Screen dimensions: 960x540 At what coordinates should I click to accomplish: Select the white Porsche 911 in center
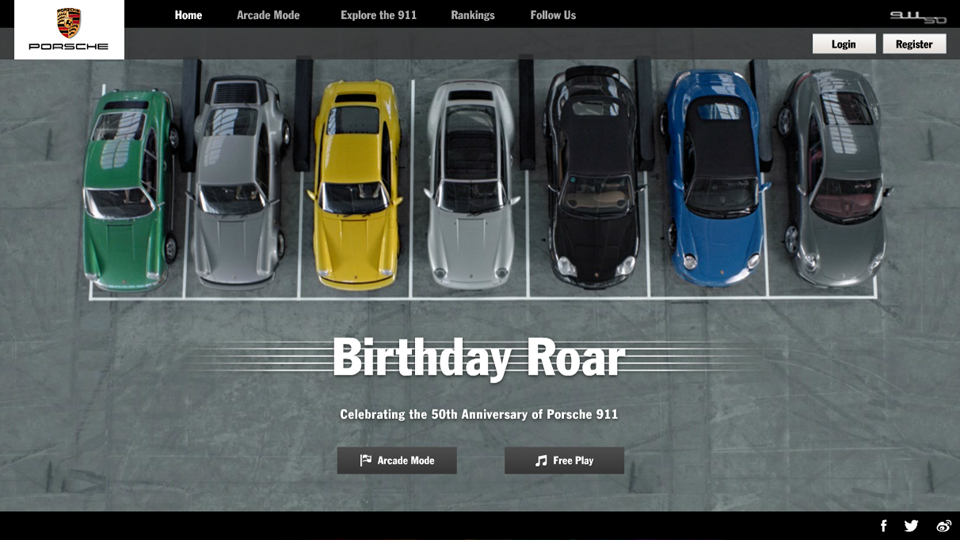click(470, 185)
